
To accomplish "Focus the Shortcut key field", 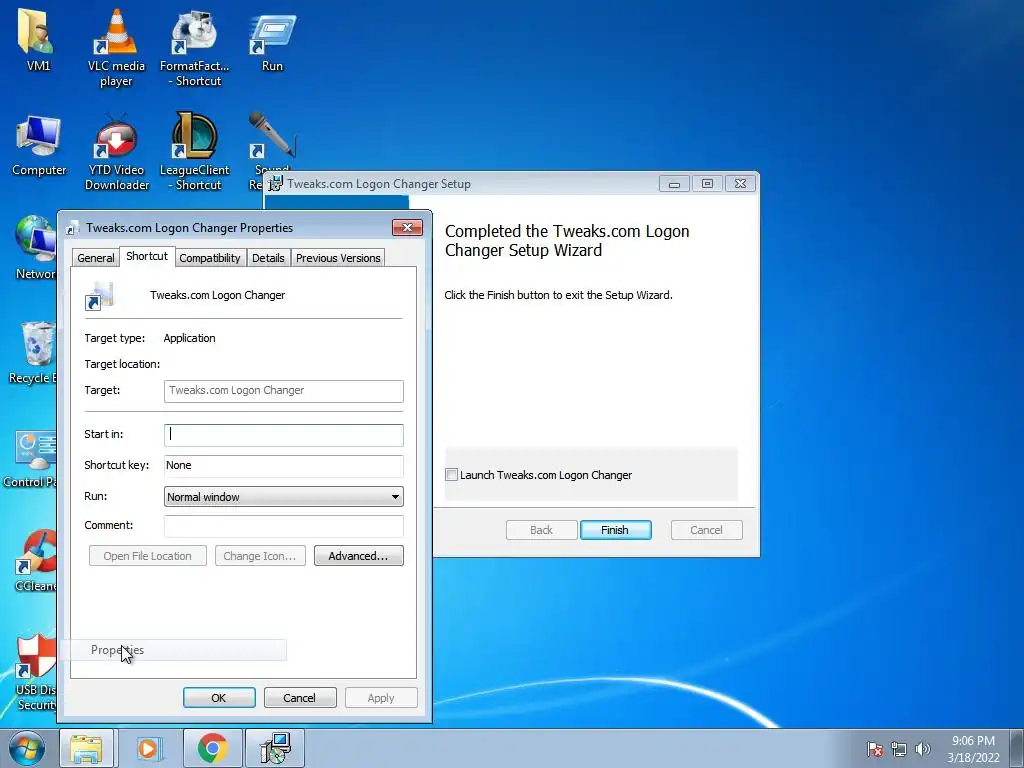I will 283,466.
